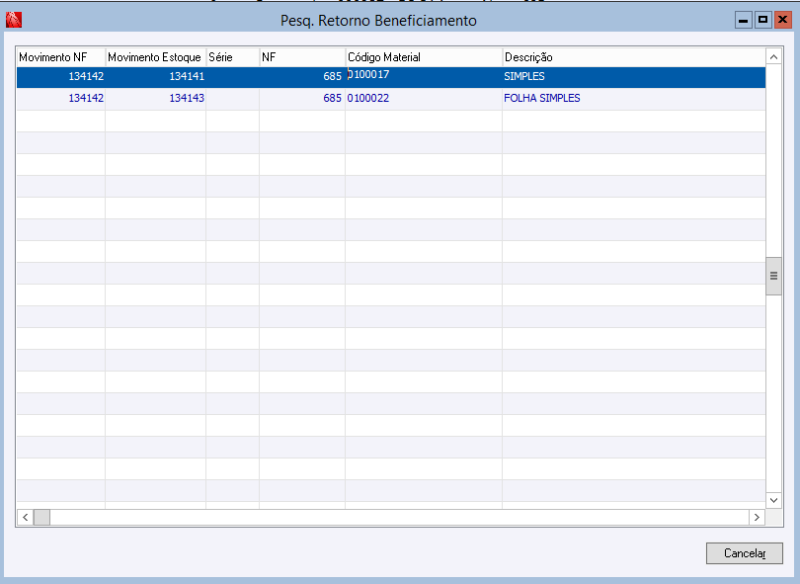Click the horizontal scrollbar right arrow
Image resolution: width=800 pixels, height=584 pixels.
[x=757, y=517]
